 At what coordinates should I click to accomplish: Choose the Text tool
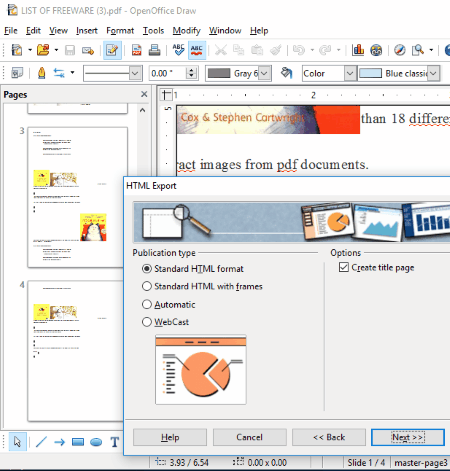pos(115,442)
